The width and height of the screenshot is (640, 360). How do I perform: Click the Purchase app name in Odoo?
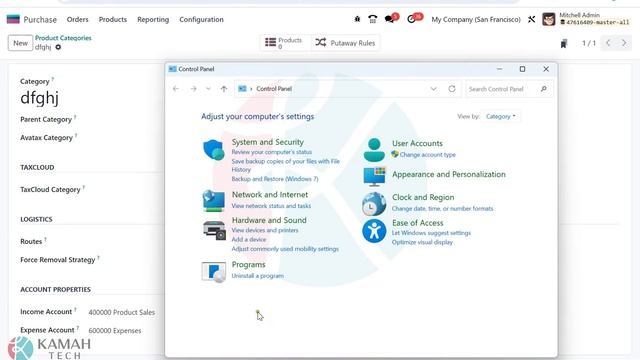40,19
